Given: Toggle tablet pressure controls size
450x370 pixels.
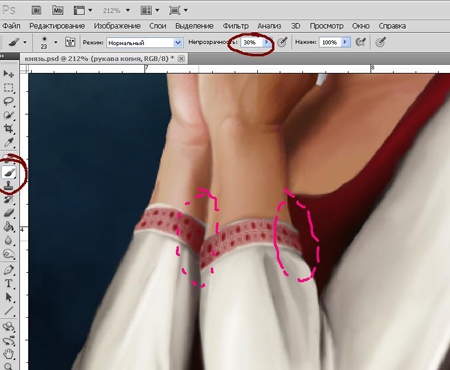Looking at the screenshot, I should click(381, 42).
